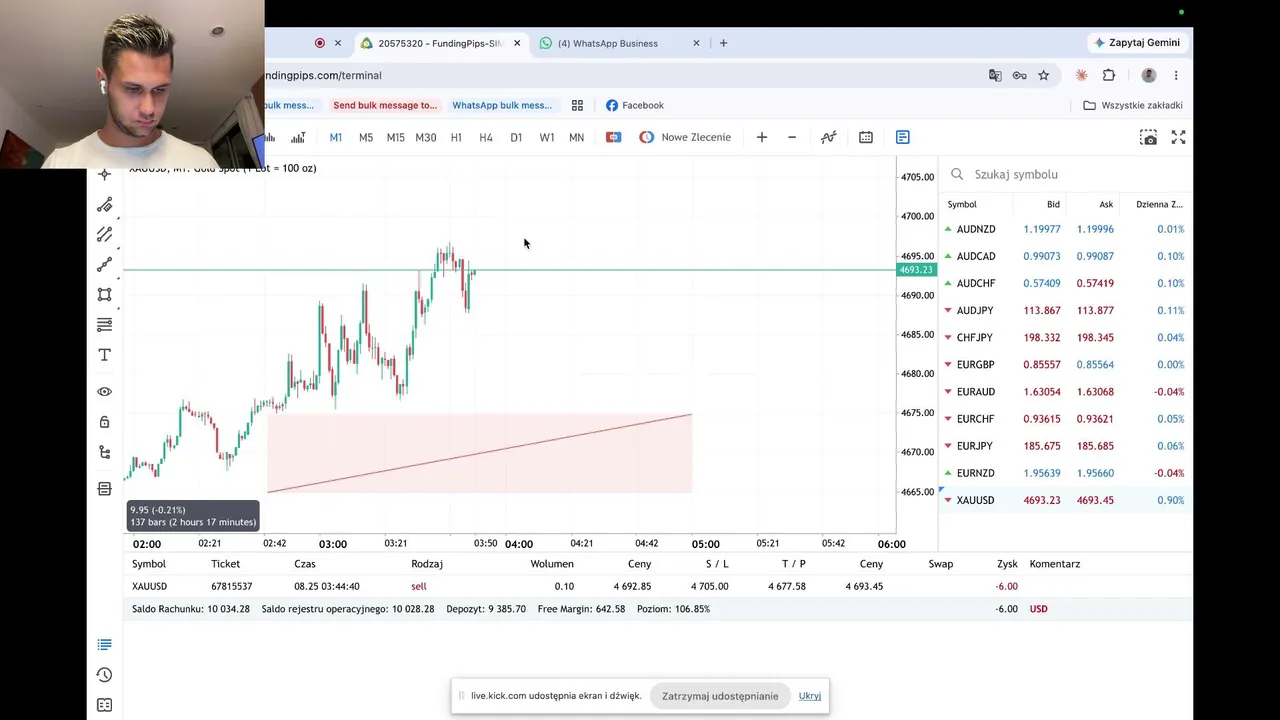Select the polyline path drawing tool

104,265
